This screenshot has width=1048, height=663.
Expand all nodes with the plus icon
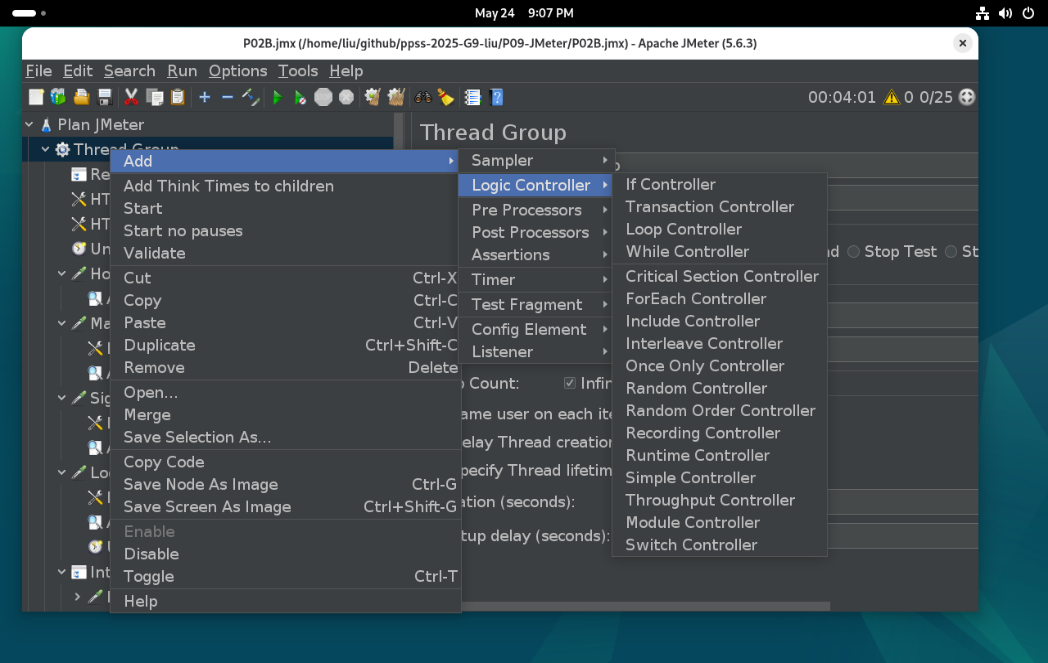click(205, 98)
